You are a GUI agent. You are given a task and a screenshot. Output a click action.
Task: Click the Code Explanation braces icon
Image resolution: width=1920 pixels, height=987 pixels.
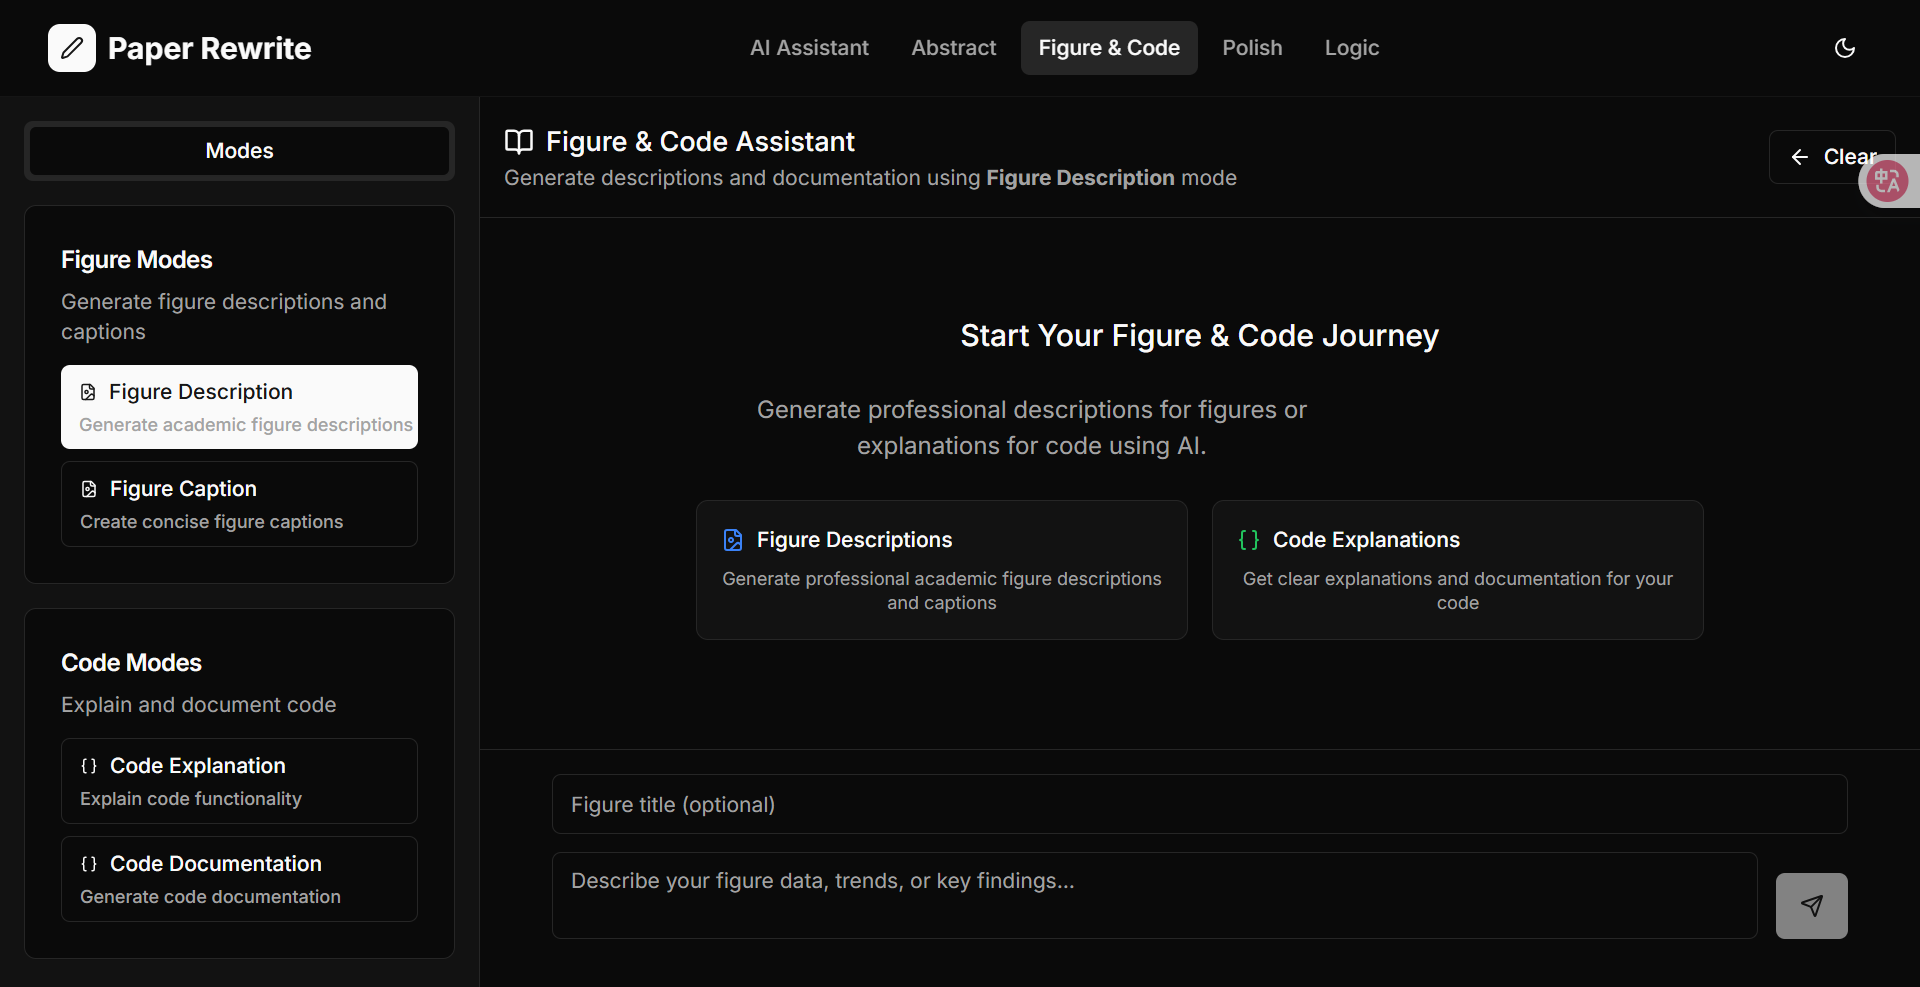tap(89, 766)
